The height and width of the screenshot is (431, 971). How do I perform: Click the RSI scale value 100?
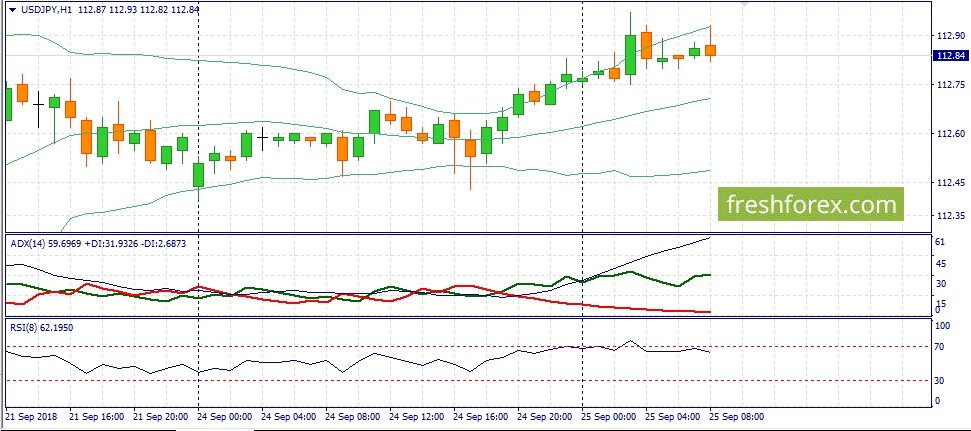tap(945, 325)
